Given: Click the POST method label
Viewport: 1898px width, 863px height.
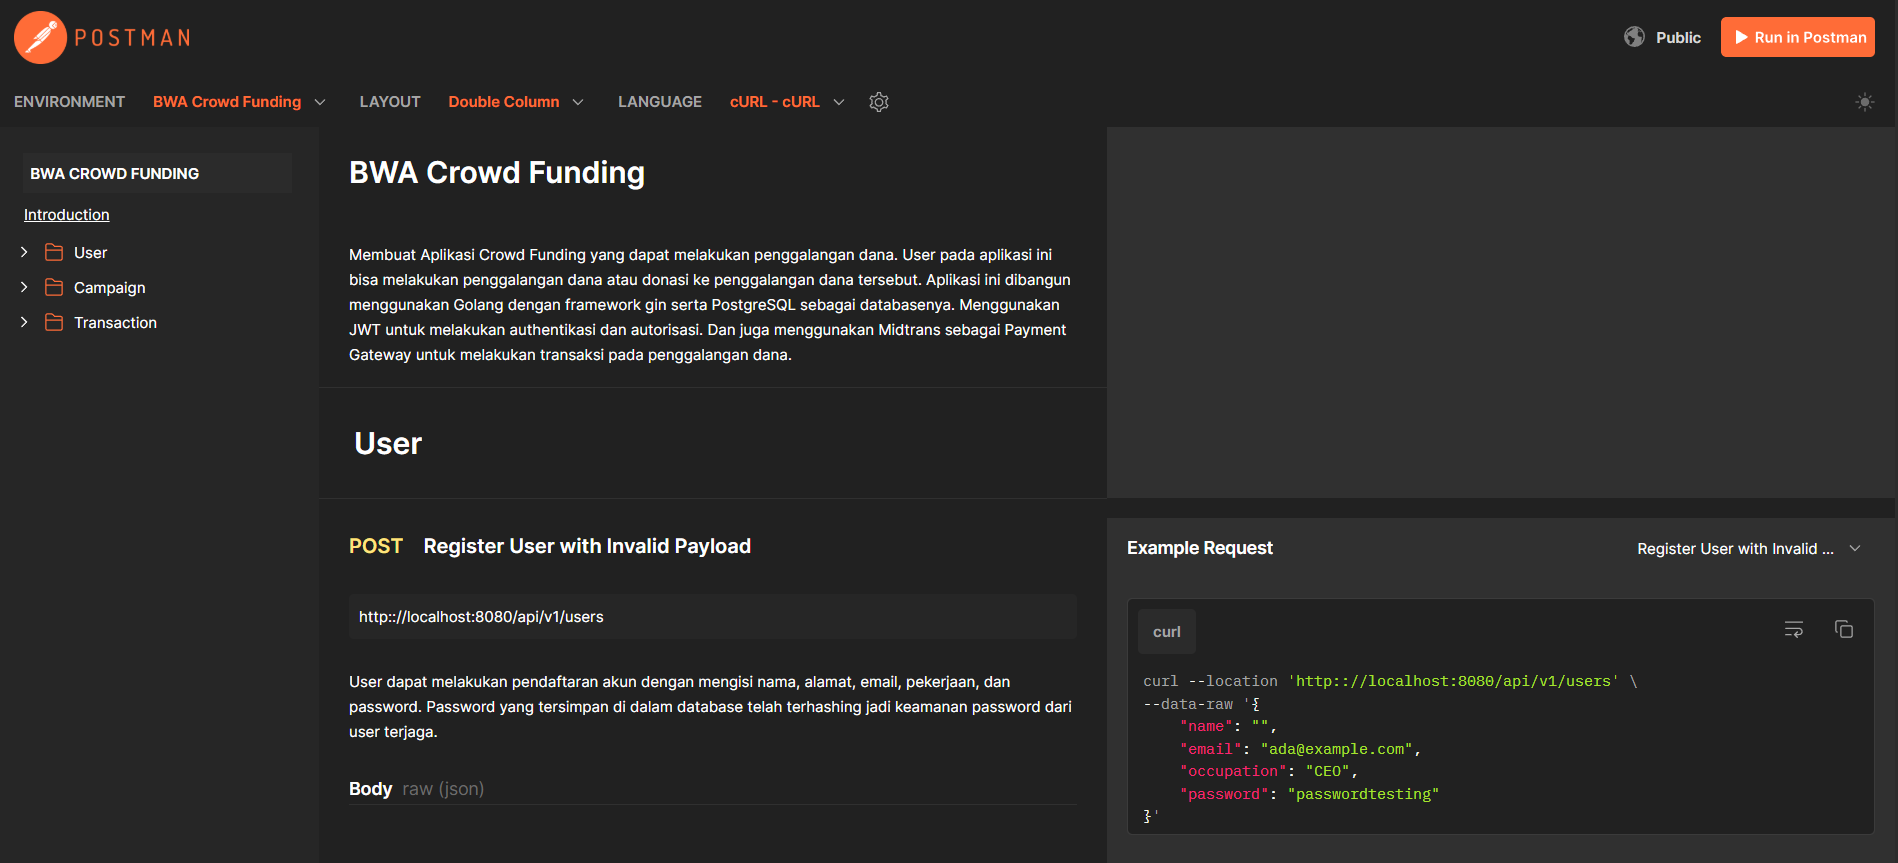Looking at the screenshot, I should tap(376, 546).
